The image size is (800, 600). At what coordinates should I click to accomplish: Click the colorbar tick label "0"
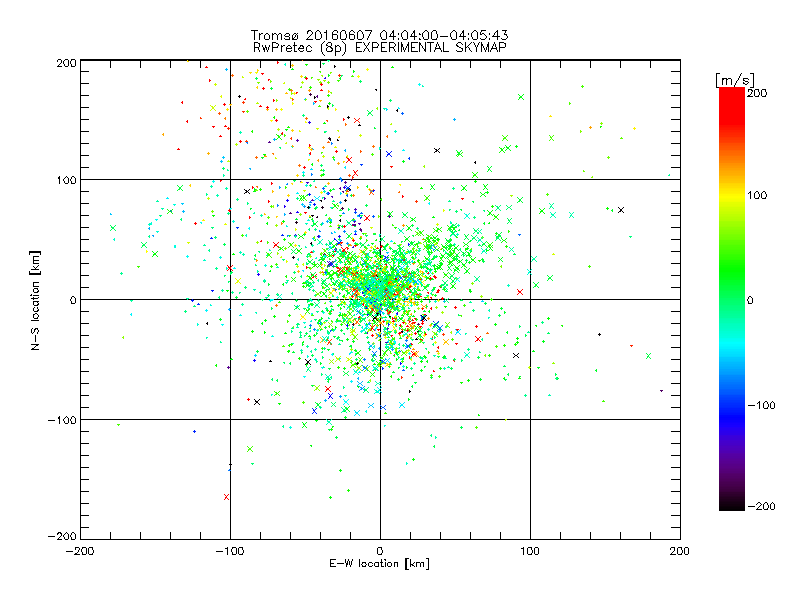750,300
